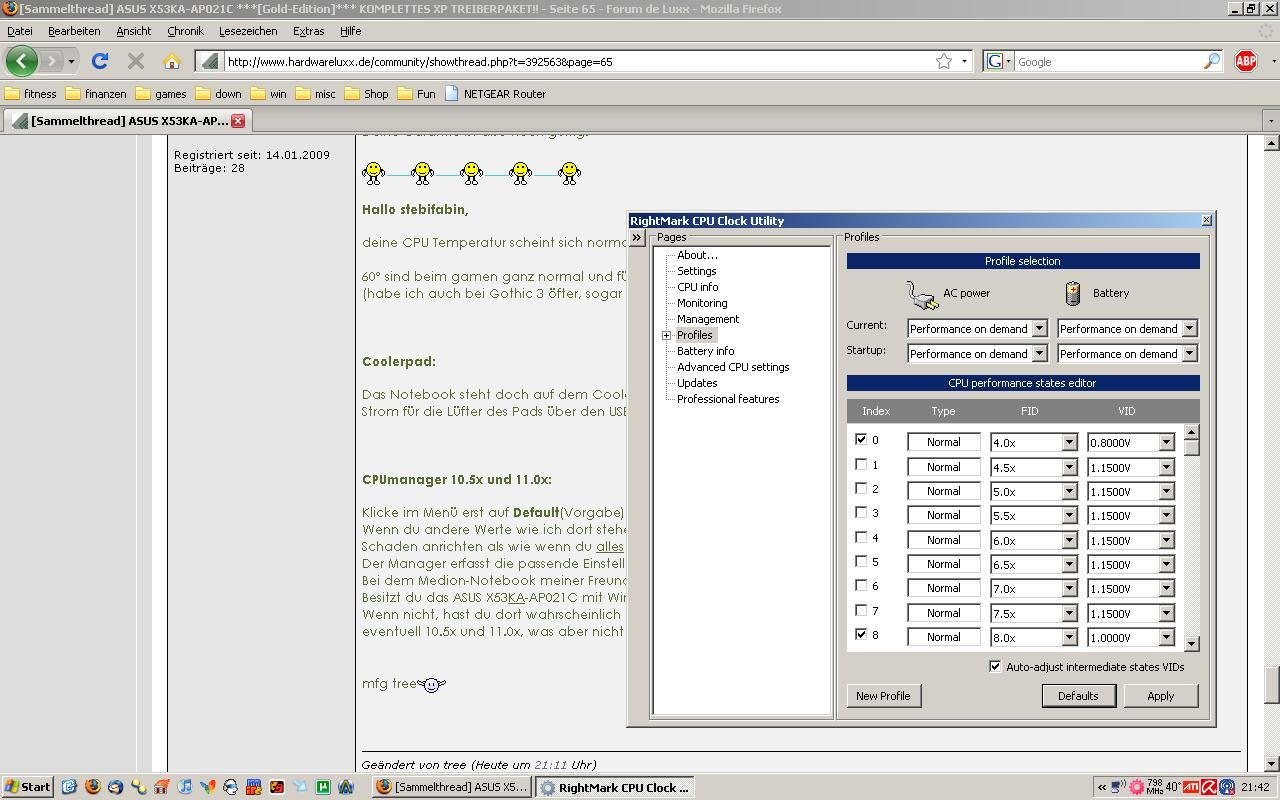Enable performance state index 4 checkbox
This screenshot has height=800, width=1280.
pyautogui.click(x=861, y=537)
